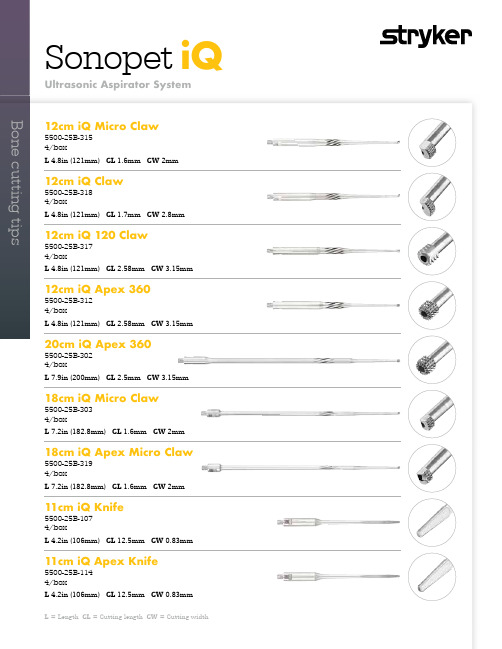Click the Ultrasonic Aspirator System subtitle
This screenshot has width=502, height=649.
(118, 84)
